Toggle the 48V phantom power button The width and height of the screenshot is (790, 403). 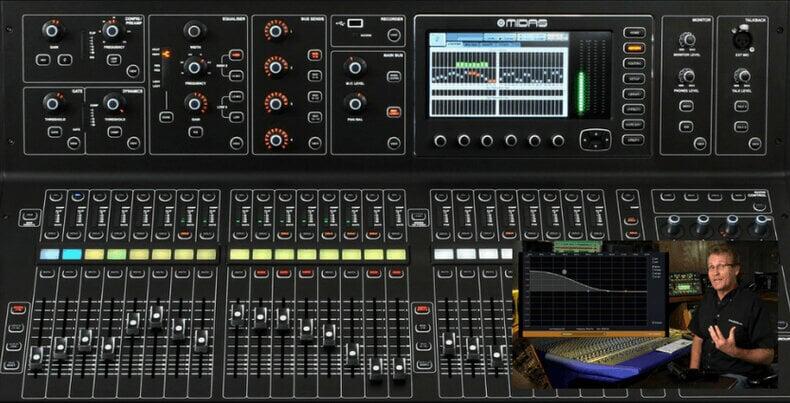click(x=41, y=60)
